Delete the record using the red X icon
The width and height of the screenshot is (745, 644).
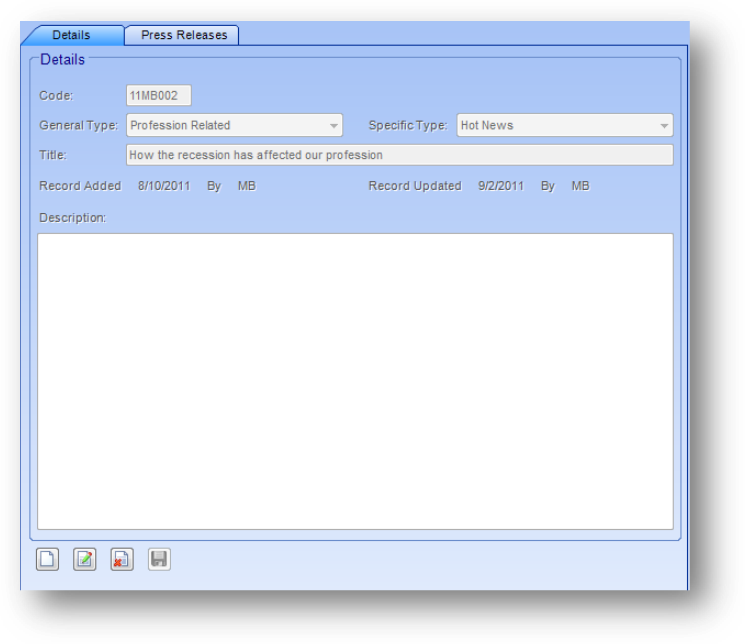click(x=122, y=560)
